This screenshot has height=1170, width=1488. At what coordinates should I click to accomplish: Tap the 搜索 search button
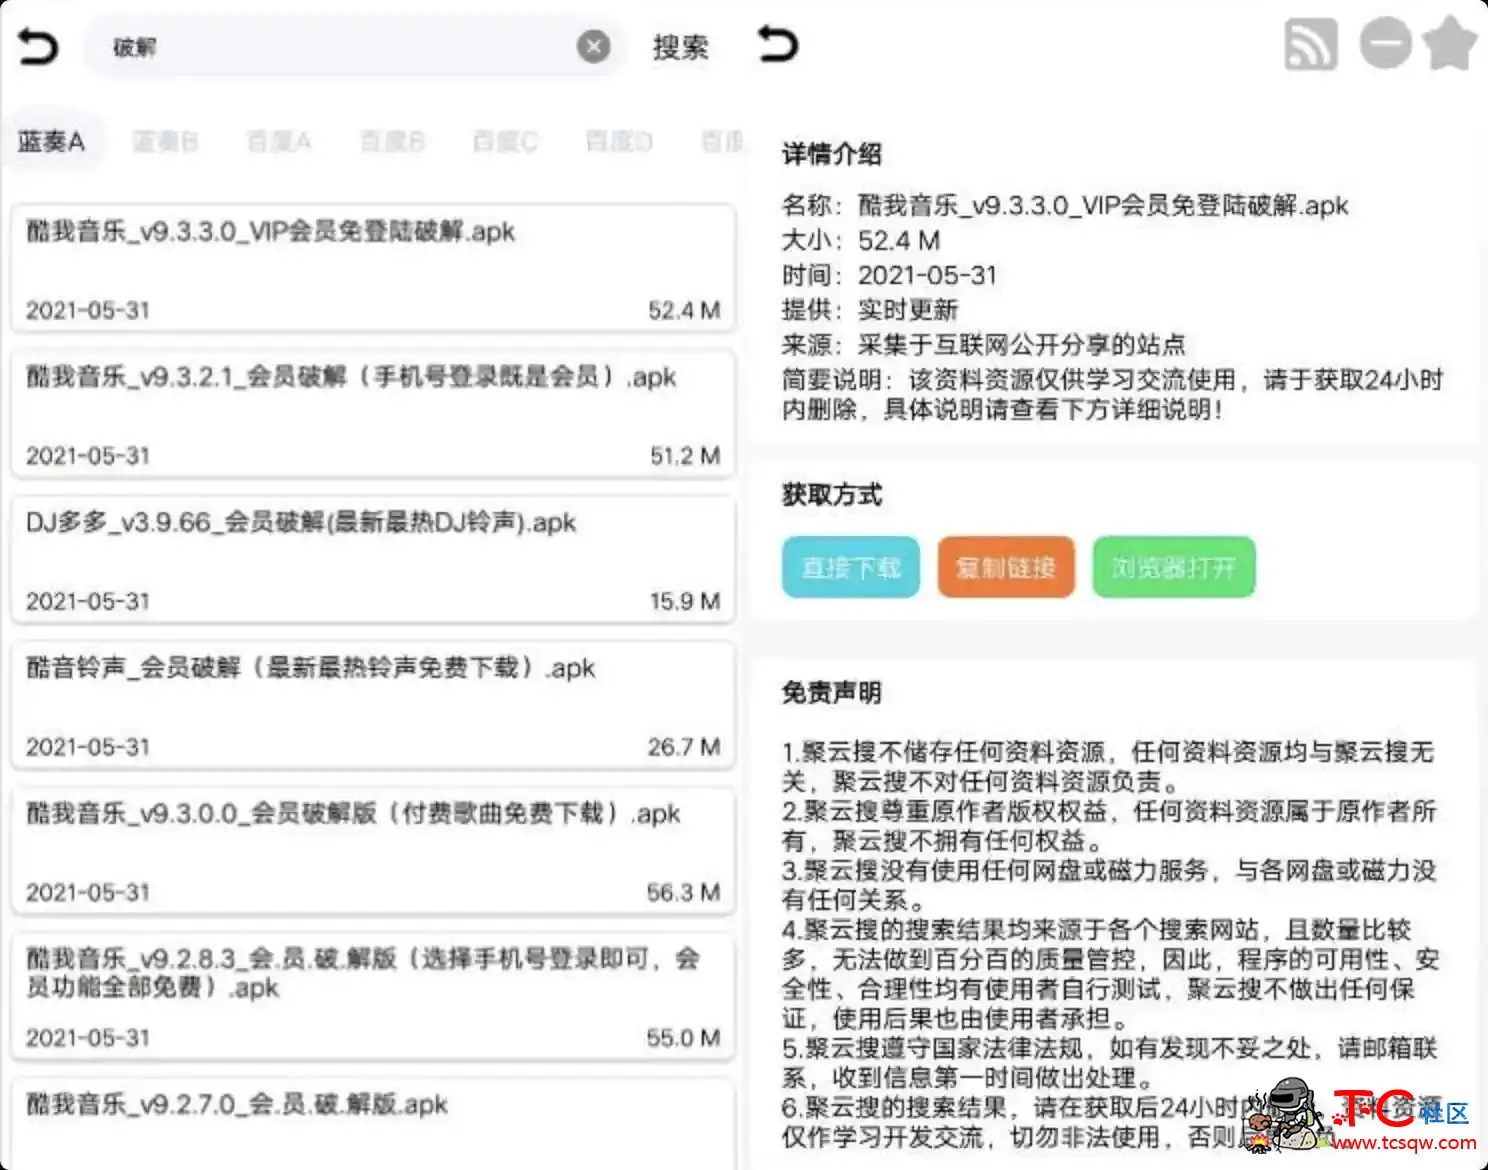680,47
